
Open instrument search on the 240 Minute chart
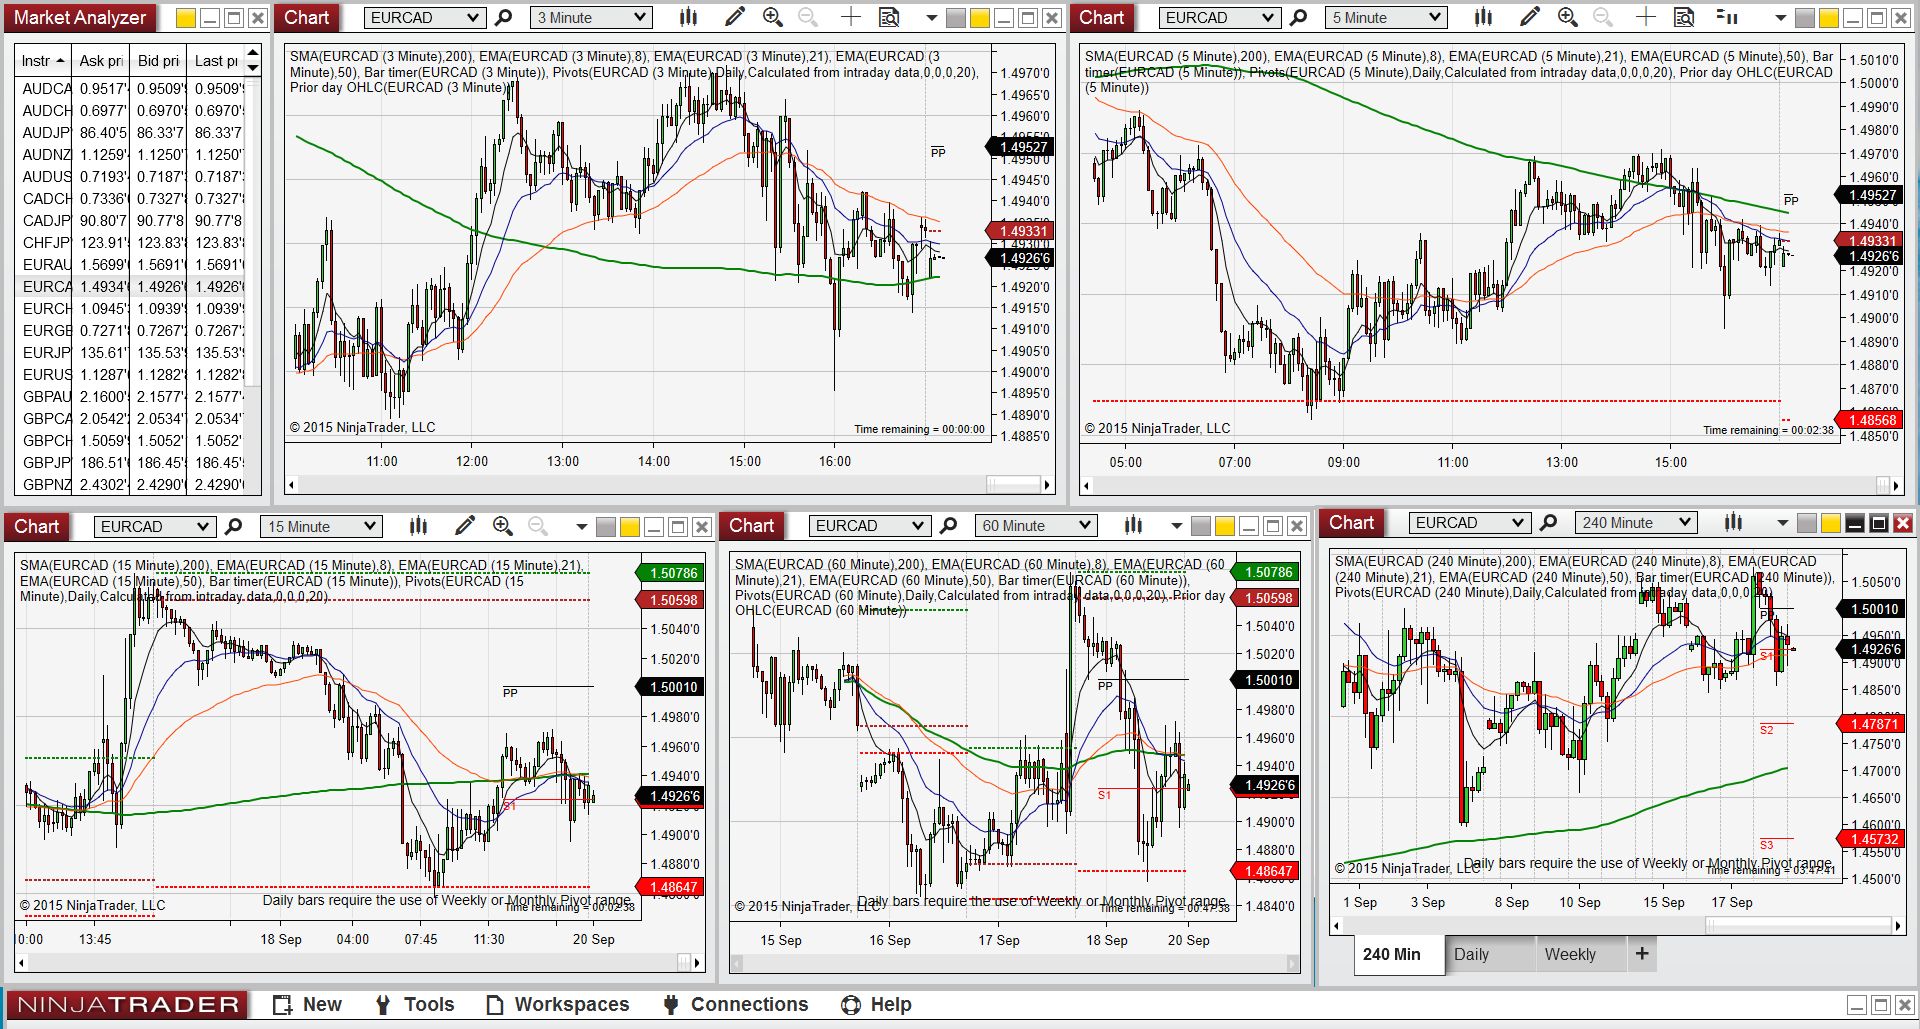tap(1548, 522)
